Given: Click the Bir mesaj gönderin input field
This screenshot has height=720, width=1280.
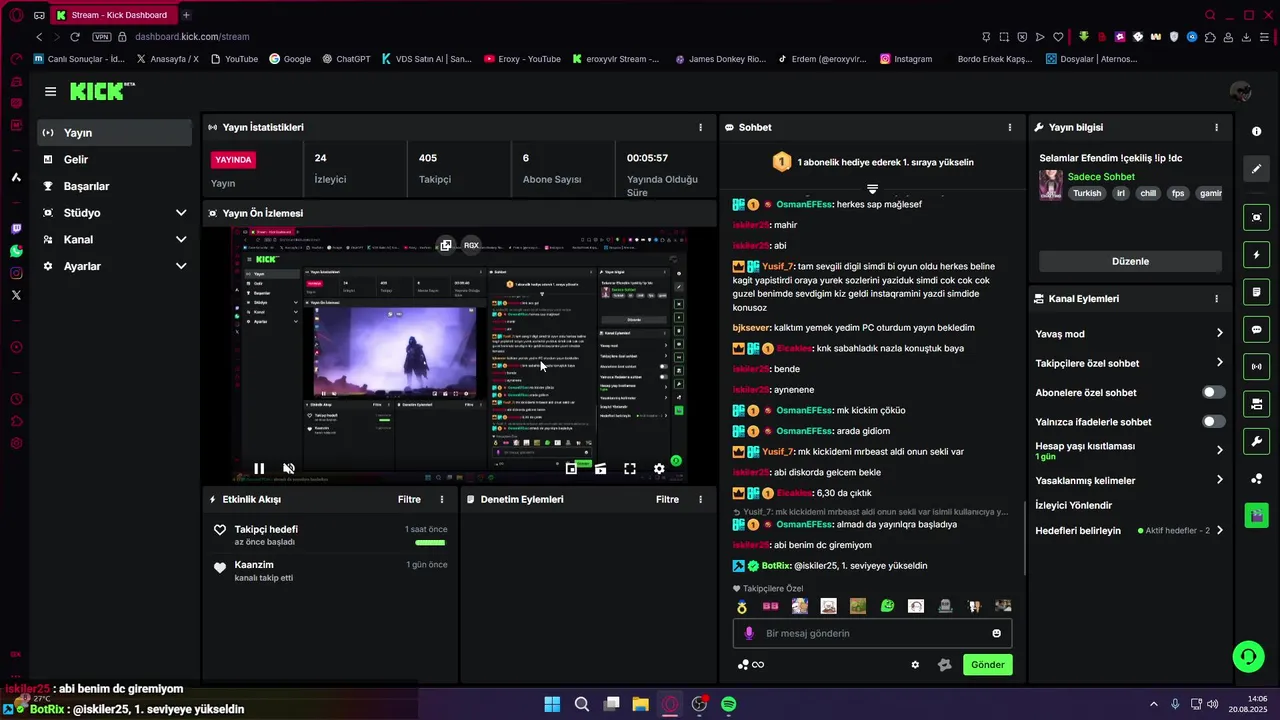Looking at the screenshot, I should click(x=872, y=633).
